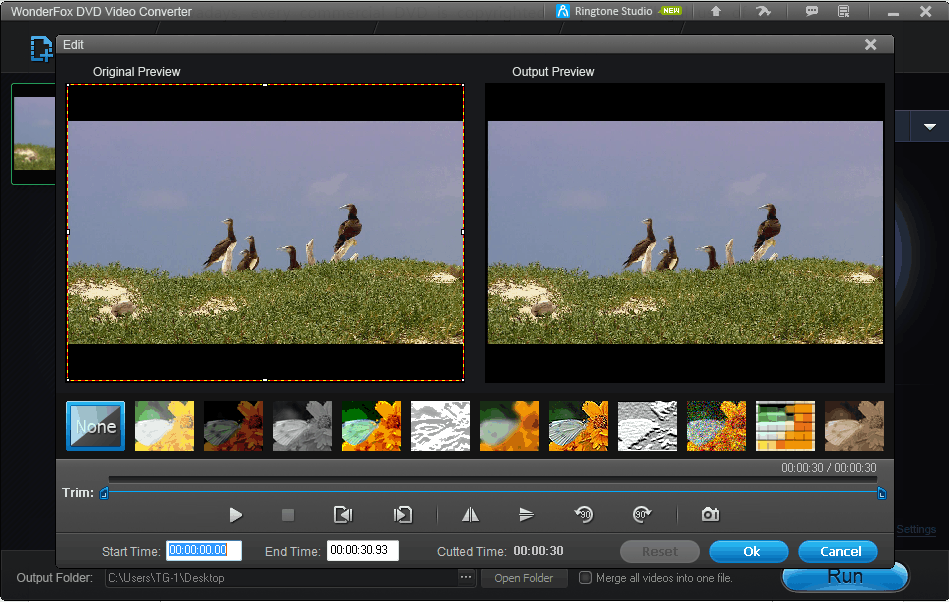949x602 pixels.
Task: Click the playback progress bar
Action: coord(493,479)
